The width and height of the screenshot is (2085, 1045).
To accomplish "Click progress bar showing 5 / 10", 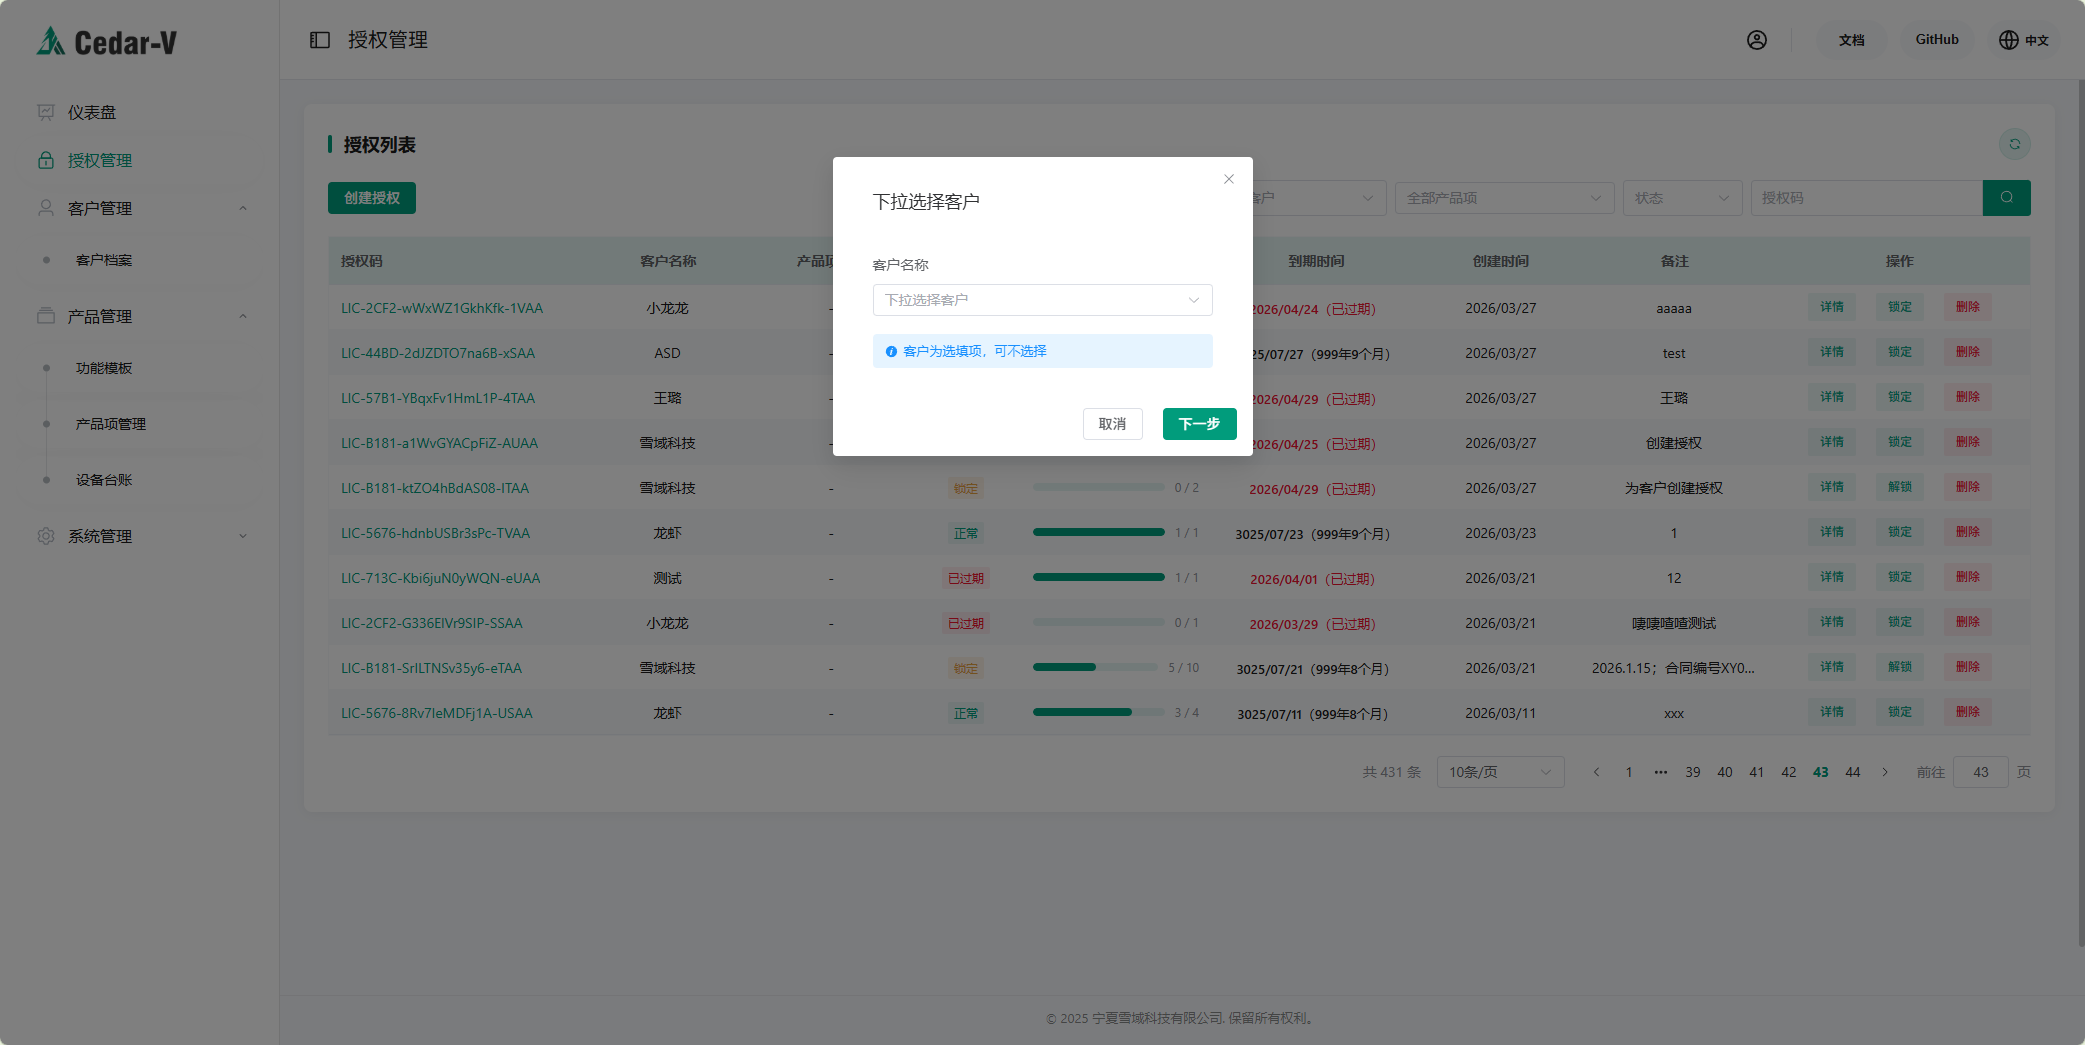I will click(1098, 667).
